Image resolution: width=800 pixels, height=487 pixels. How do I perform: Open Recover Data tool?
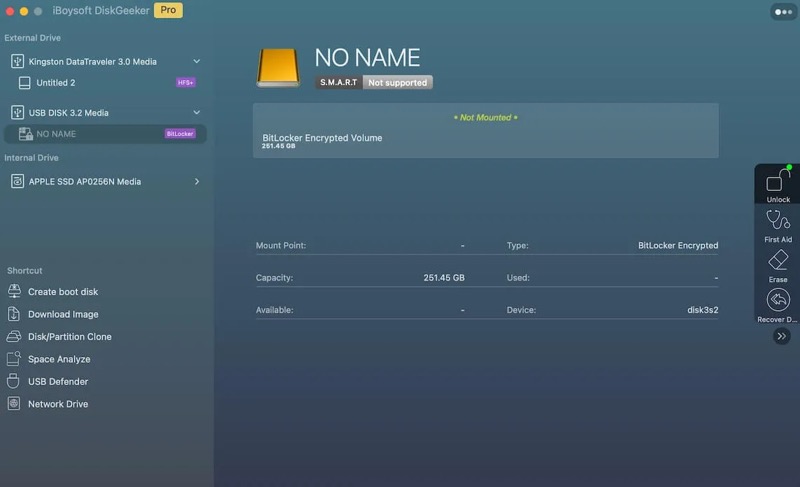pos(778,300)
